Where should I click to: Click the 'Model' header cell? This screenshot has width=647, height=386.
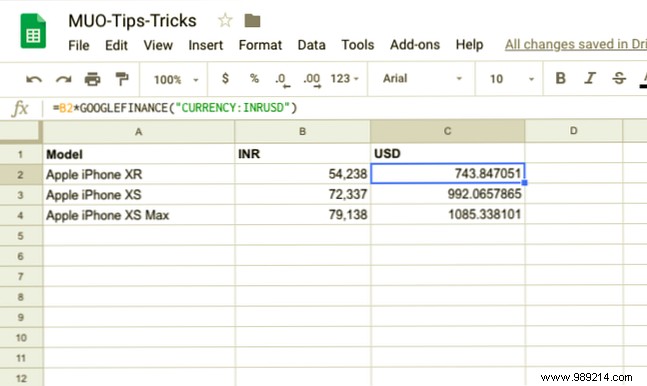pyautogui.click(x=139, y=154)
